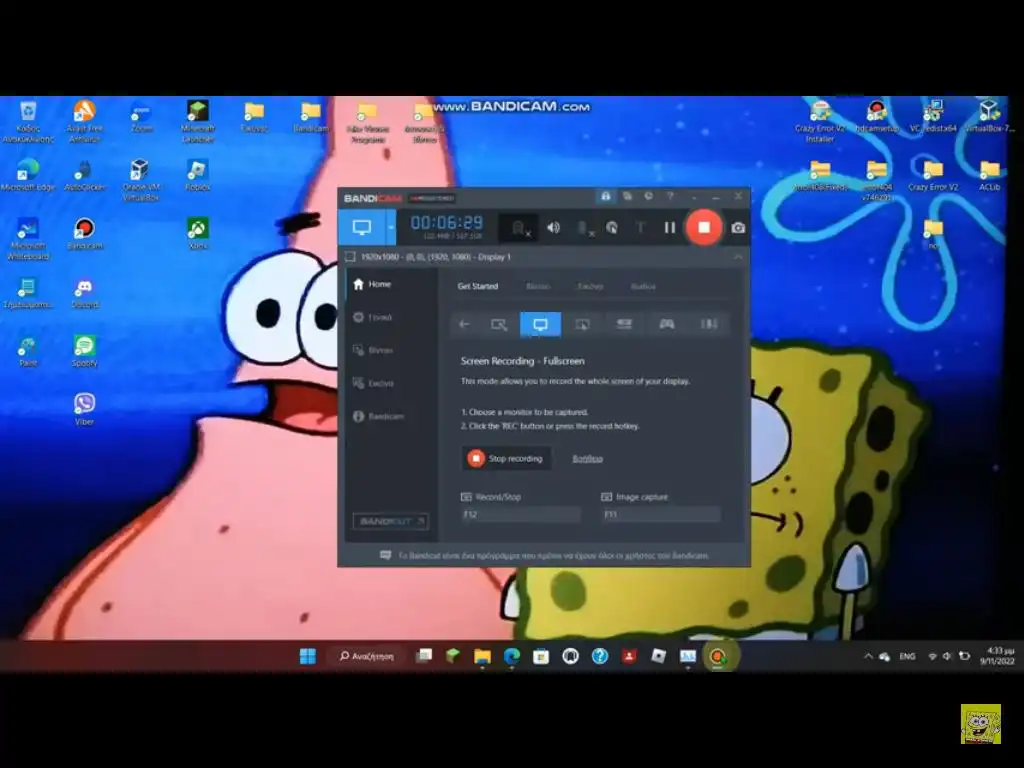
Task: Open the Roblox desktop icon
Action: (x=197, y=175)
